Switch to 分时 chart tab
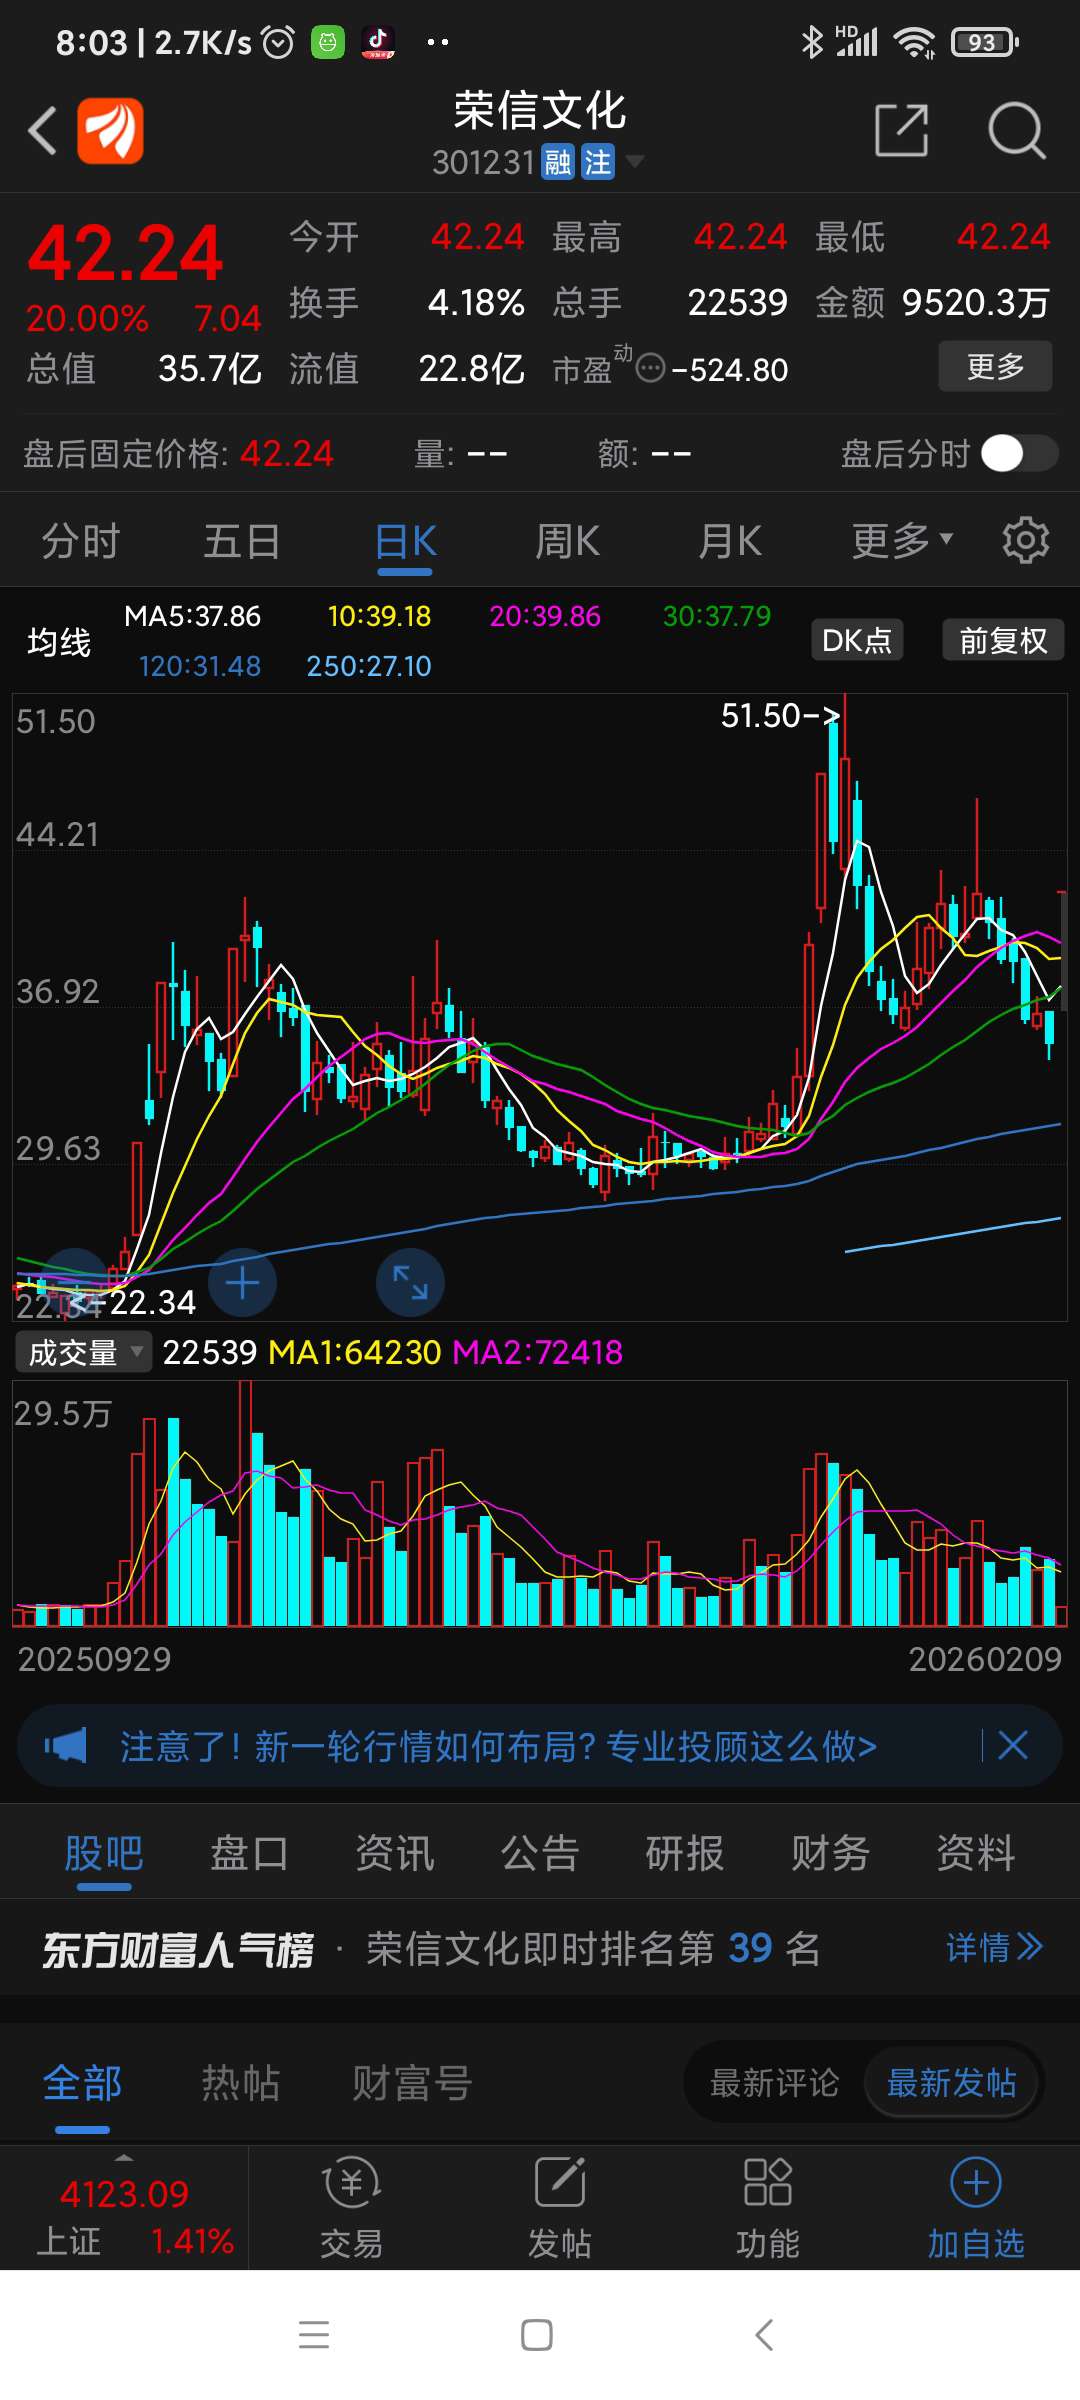1080x2400 pixels. coord(80,542)
